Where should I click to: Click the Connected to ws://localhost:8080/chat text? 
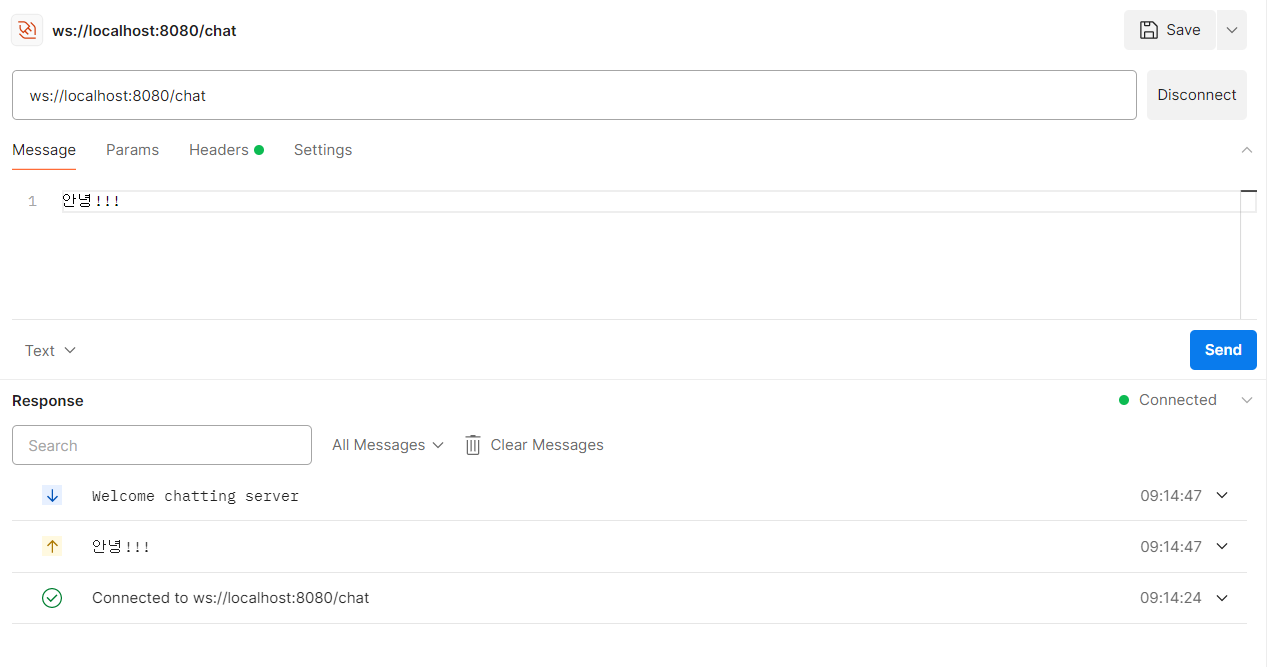click(230, 598)
